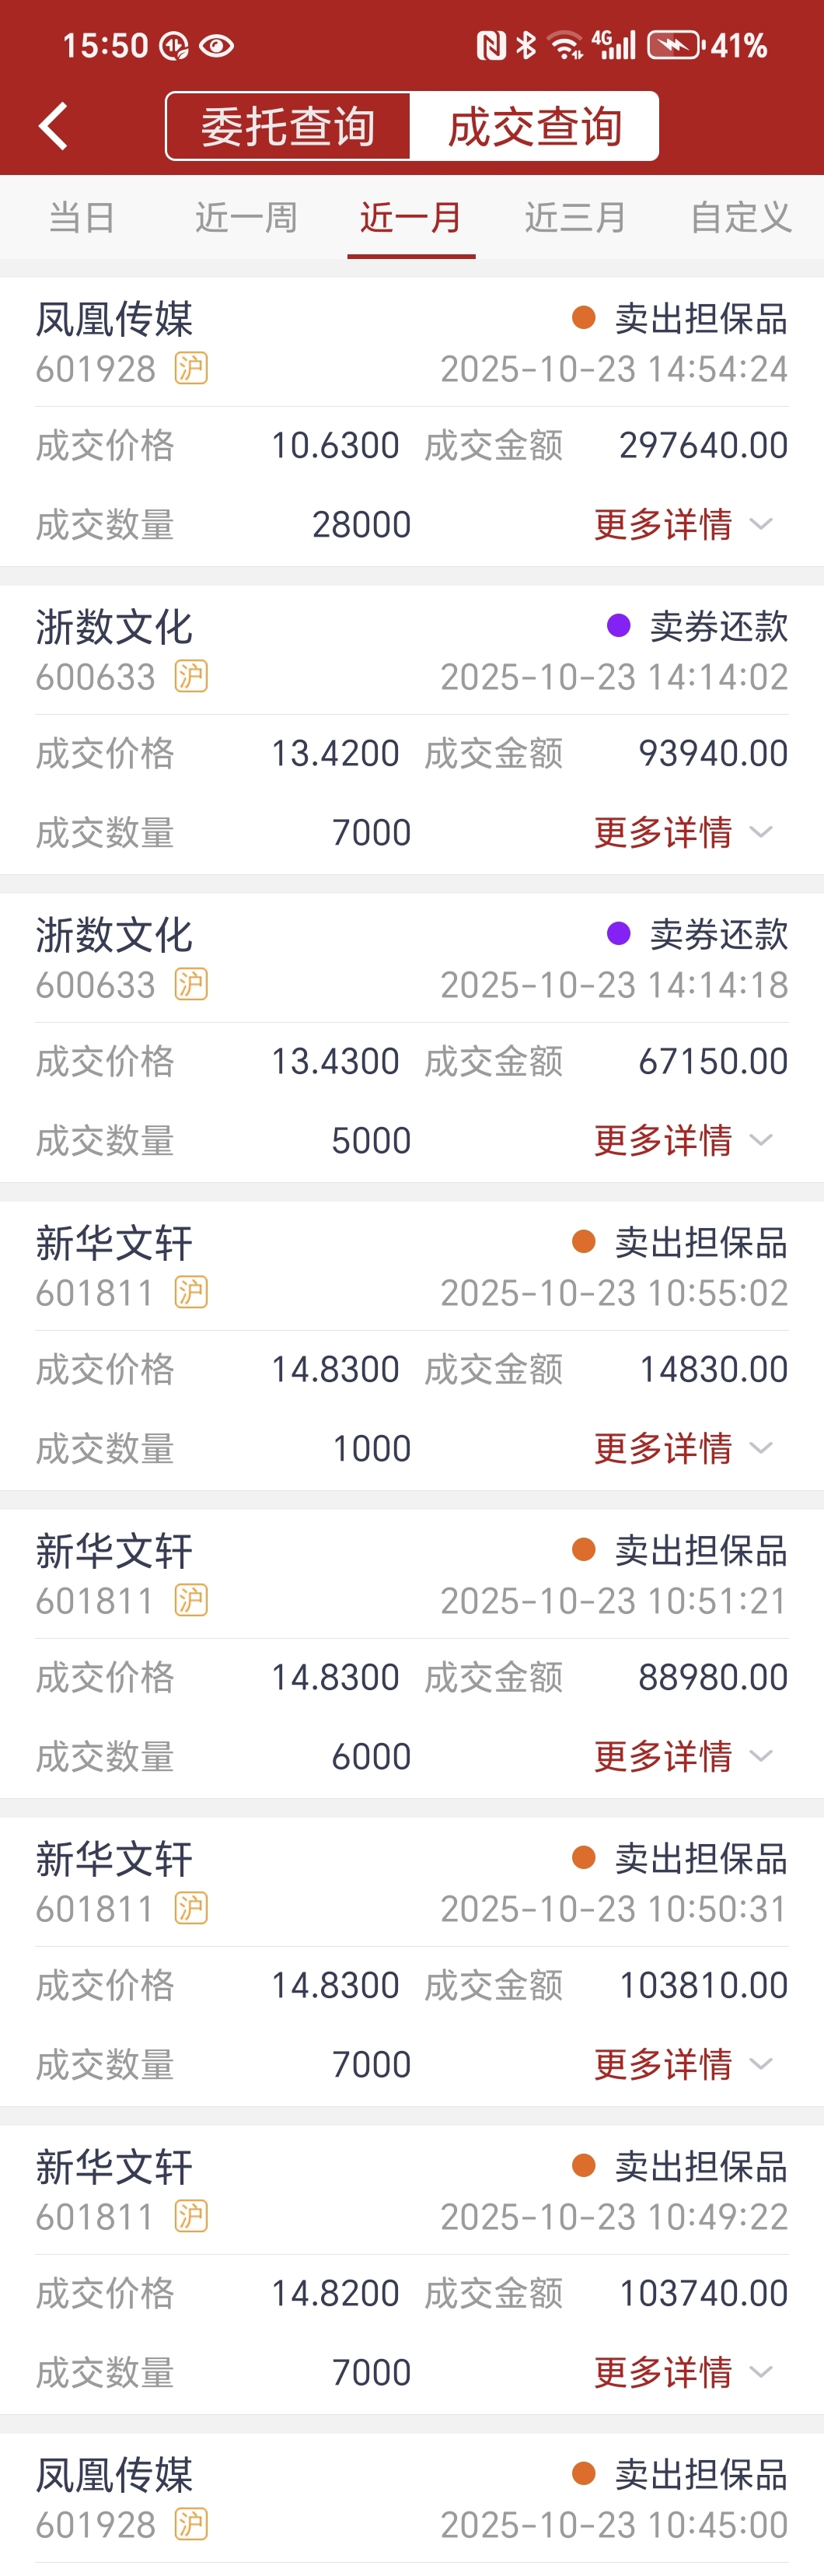824x2576 pixels.
Task: Tap the back arrow icon
Action: [x=54, y=127]
